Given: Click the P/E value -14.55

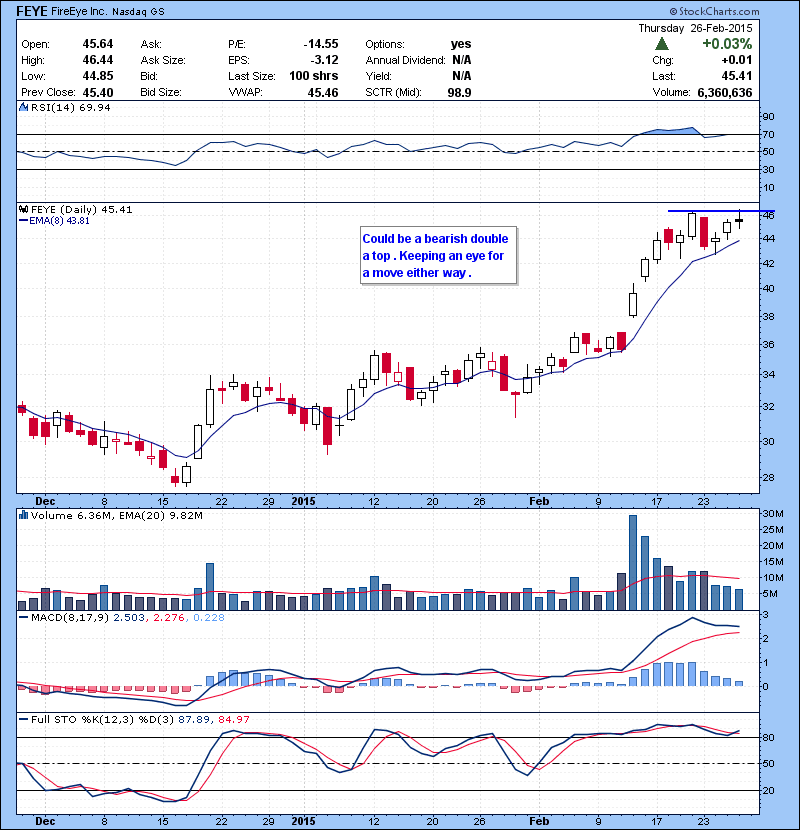Looking at the screenshot, I should [321, 44].
